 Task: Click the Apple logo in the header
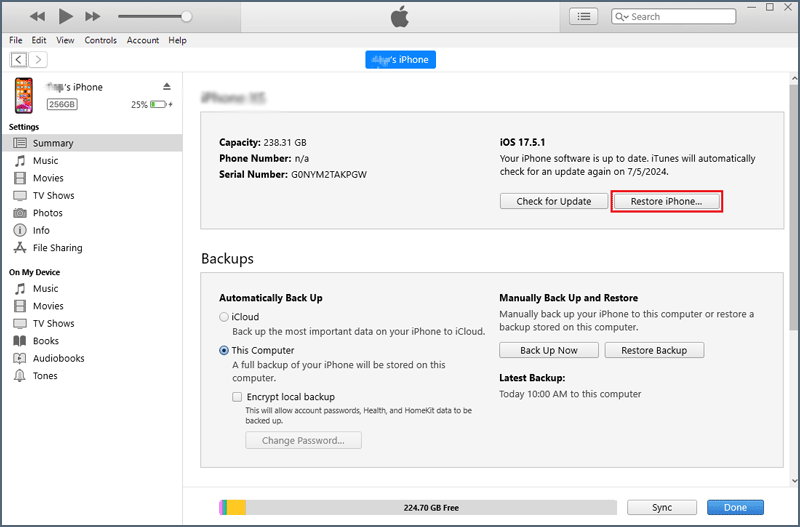(x=400, y=16)
